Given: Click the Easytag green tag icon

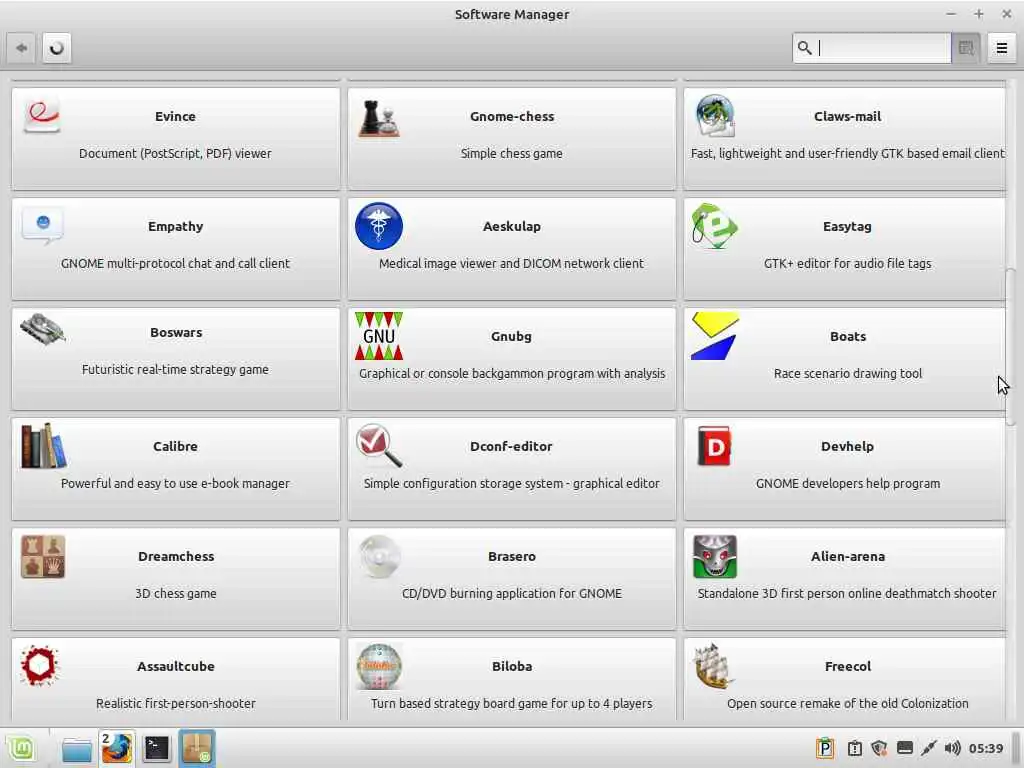Looking at the screenshot, I should point(714,226).
